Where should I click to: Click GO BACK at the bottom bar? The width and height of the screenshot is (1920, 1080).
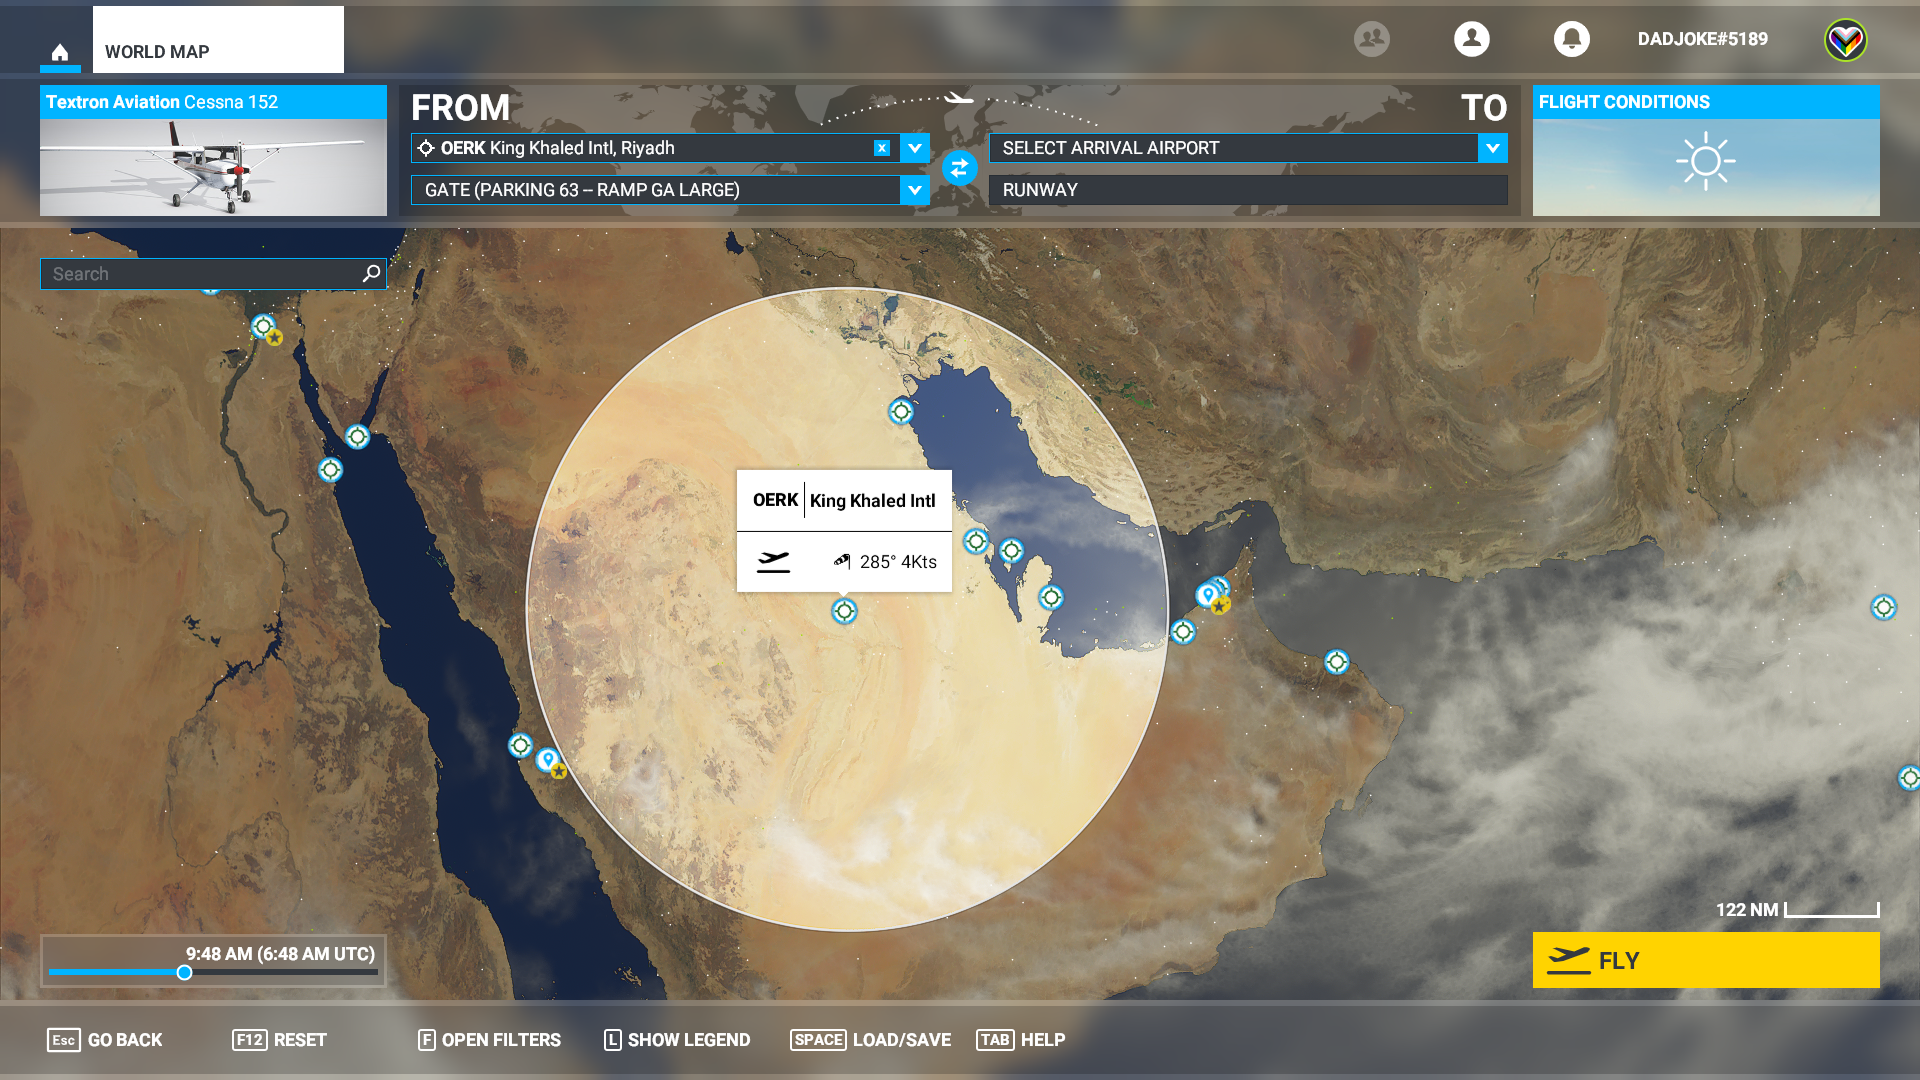pos(104,1040)
